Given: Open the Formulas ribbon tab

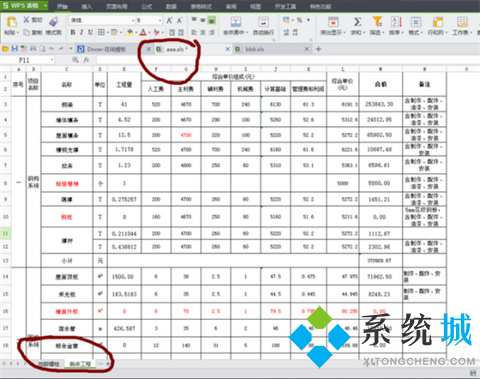Looking at the screenshot, I should point(146,6).
